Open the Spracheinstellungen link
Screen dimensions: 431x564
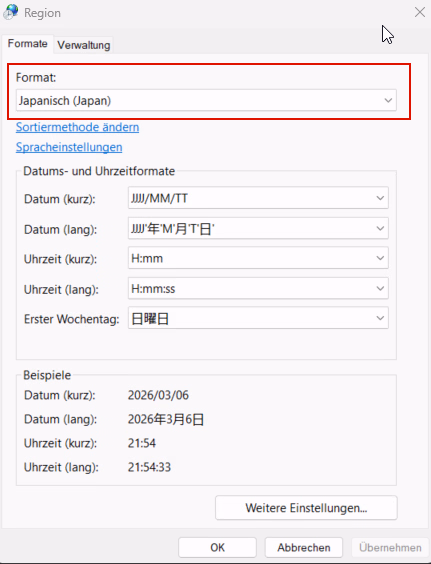click(69, 147)
